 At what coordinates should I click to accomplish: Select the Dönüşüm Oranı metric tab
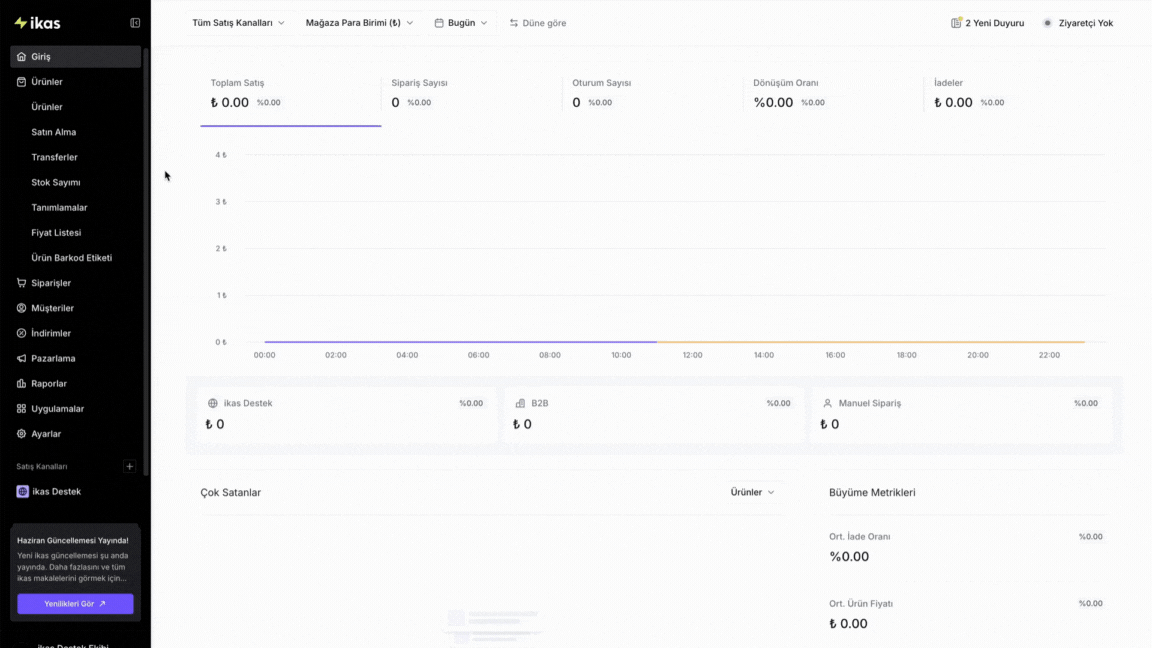pos(833,94)
